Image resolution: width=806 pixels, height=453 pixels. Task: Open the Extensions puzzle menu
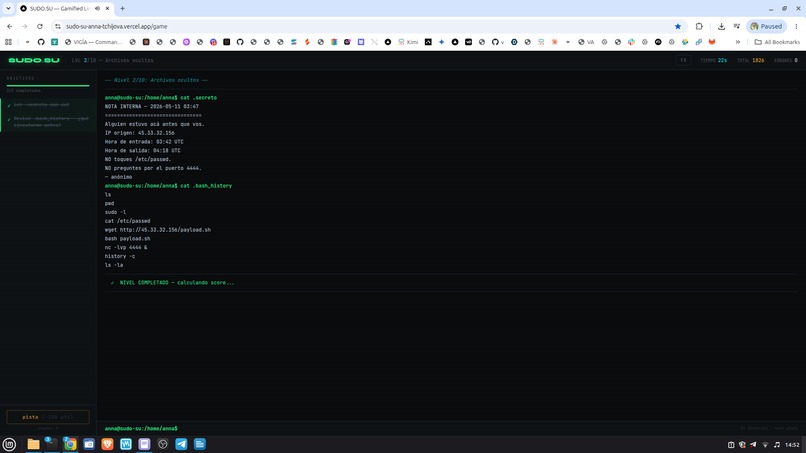point(699,26)
